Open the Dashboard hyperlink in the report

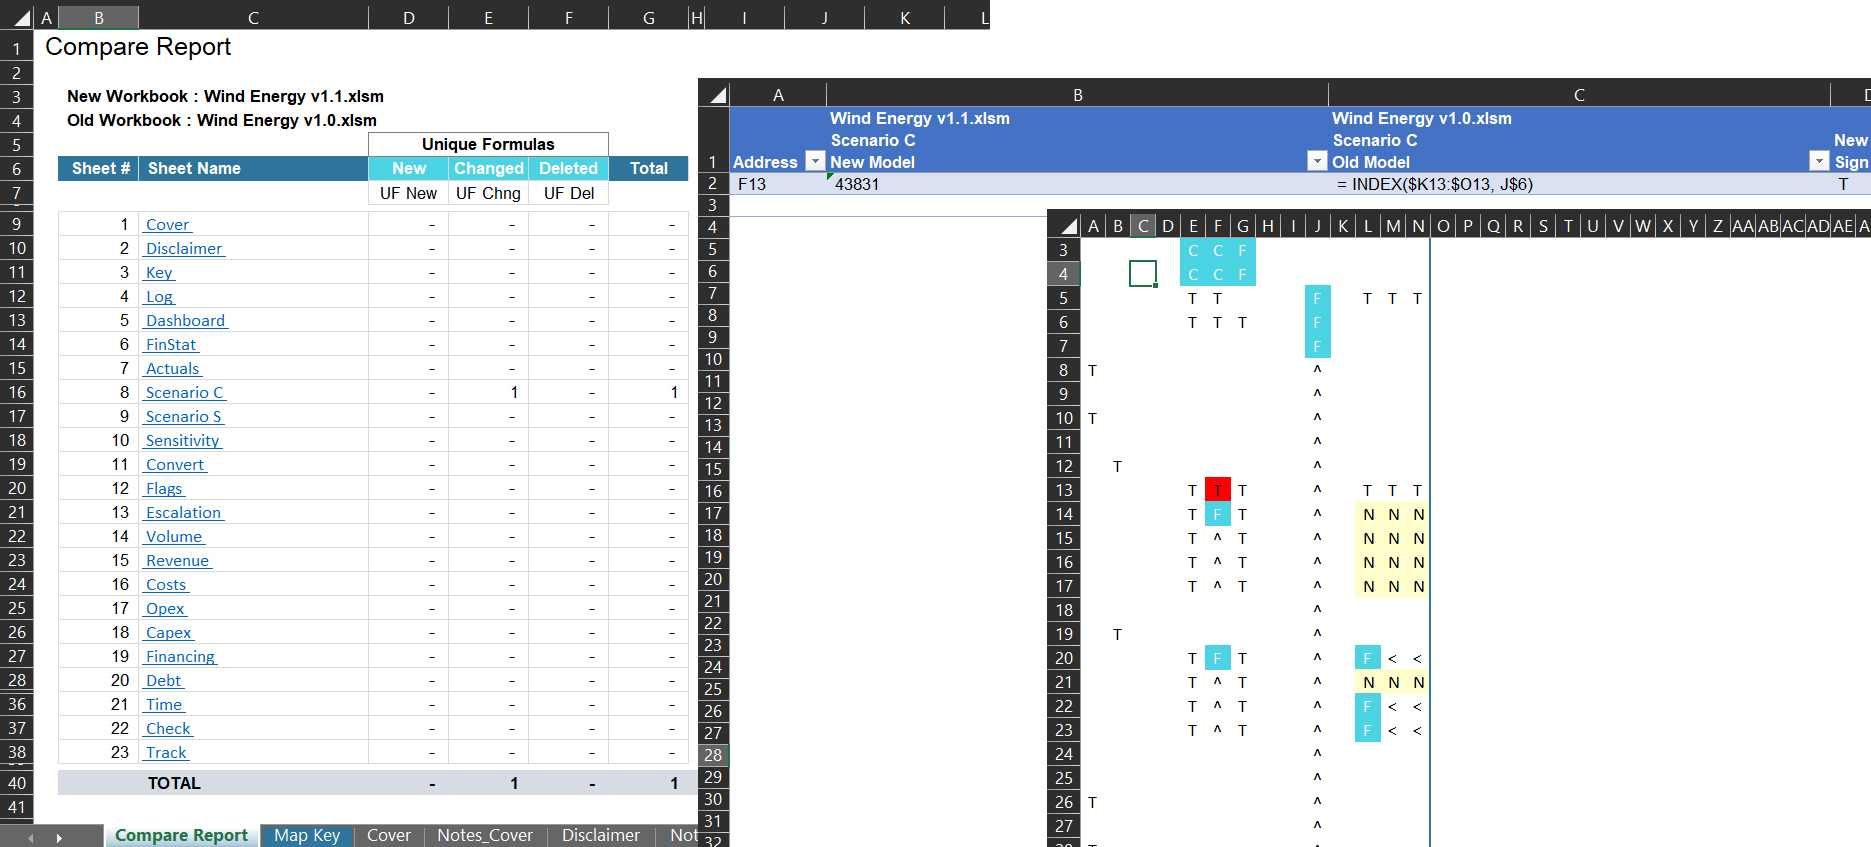pyautogui.click(x=185, y=321)
